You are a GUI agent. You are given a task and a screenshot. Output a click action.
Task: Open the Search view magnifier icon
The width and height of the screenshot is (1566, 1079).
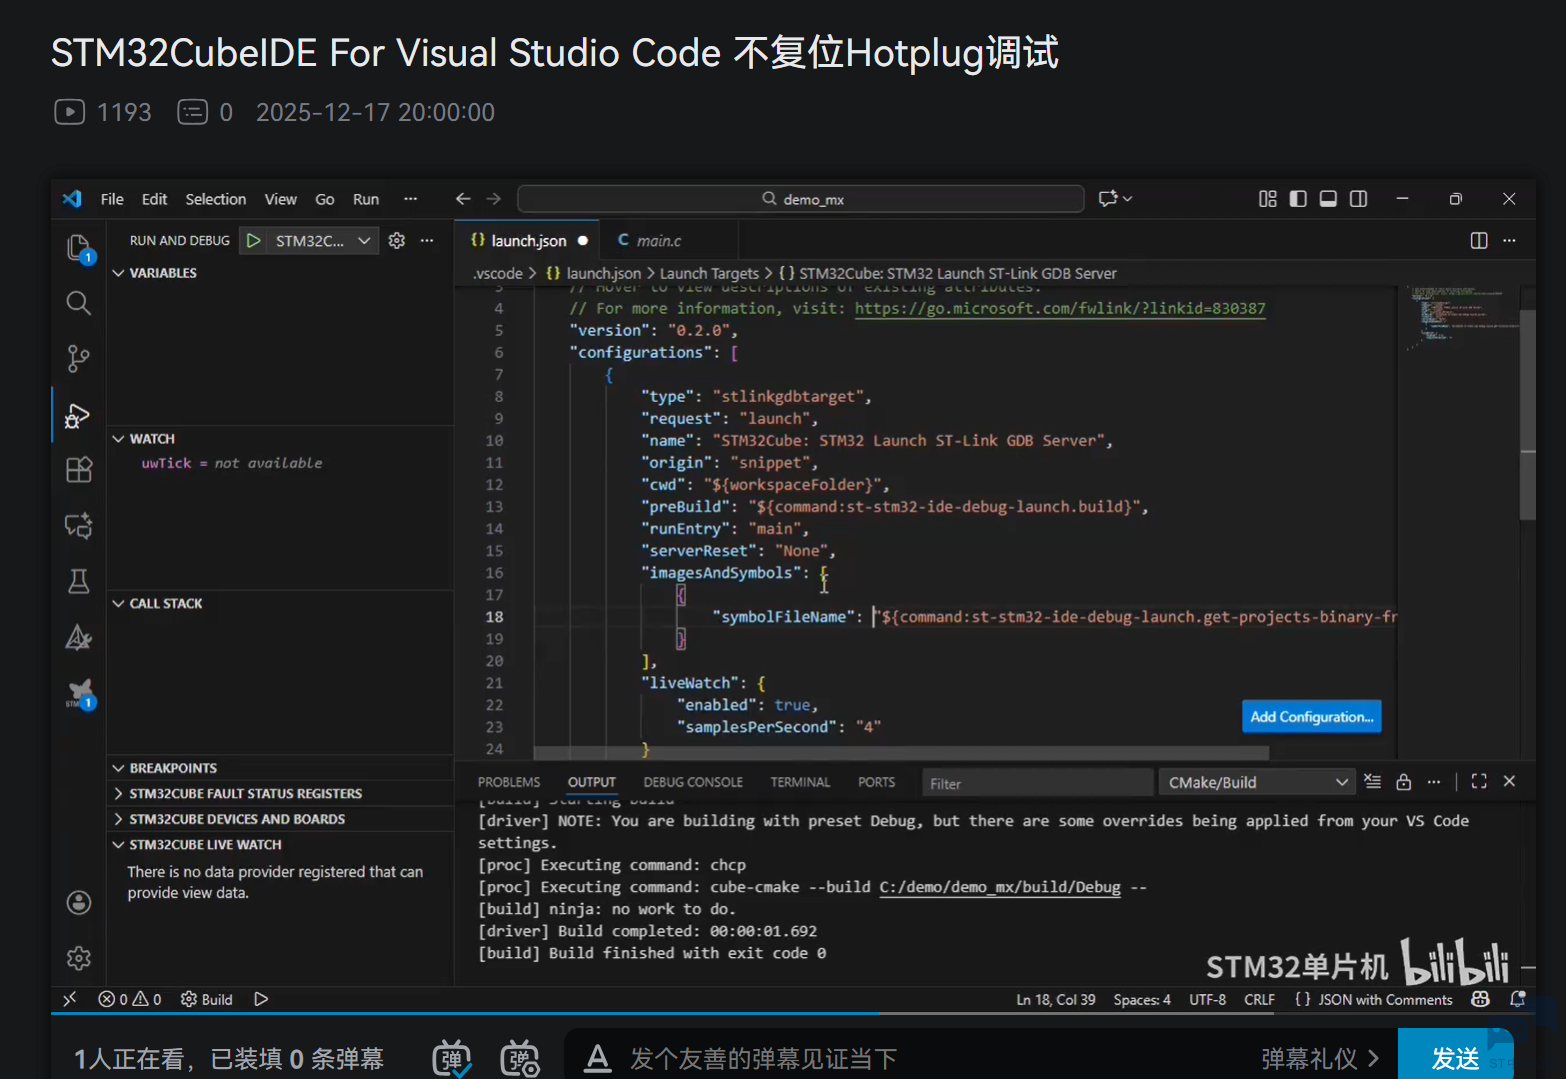(x=78, y=303)
